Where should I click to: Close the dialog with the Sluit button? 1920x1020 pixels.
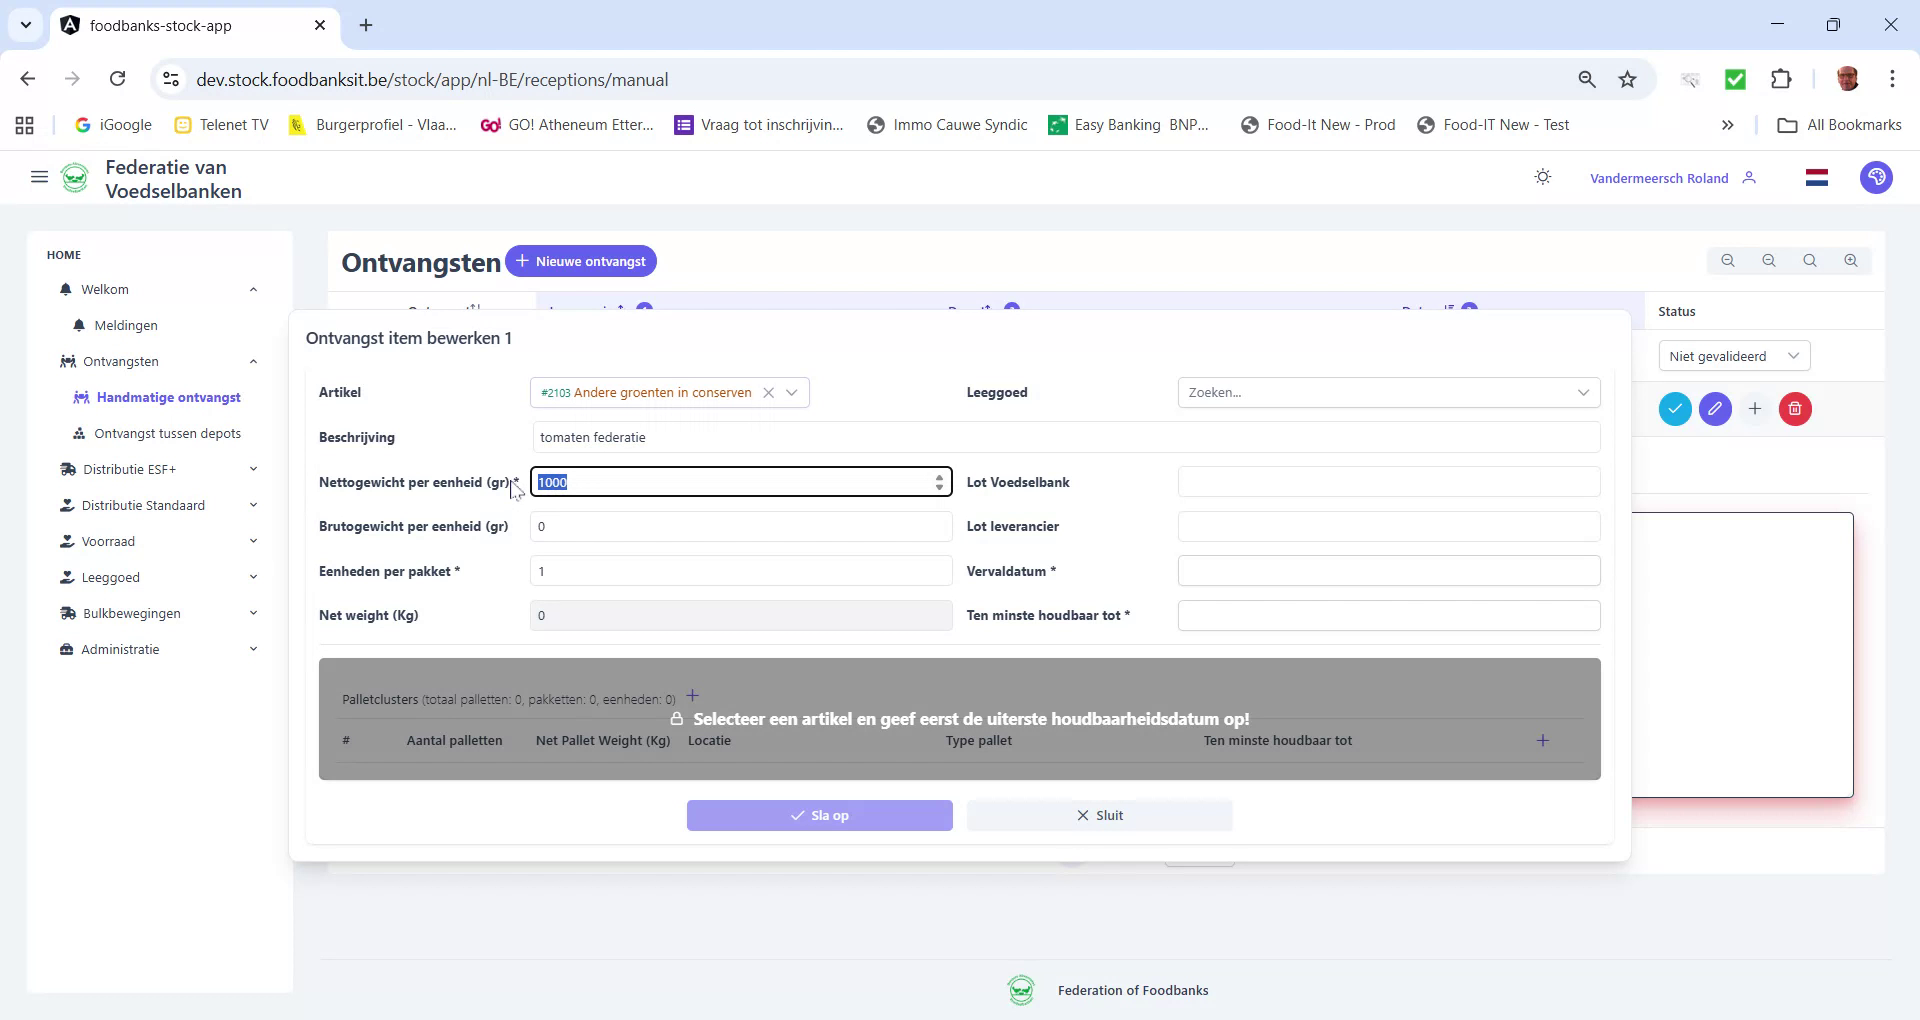[1099, 815]
